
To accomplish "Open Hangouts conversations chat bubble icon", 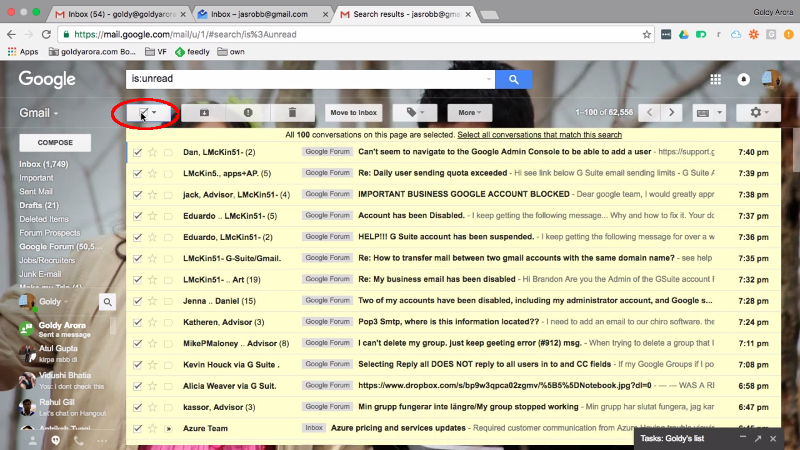I will pyautogui.click(x=56, y=440).
